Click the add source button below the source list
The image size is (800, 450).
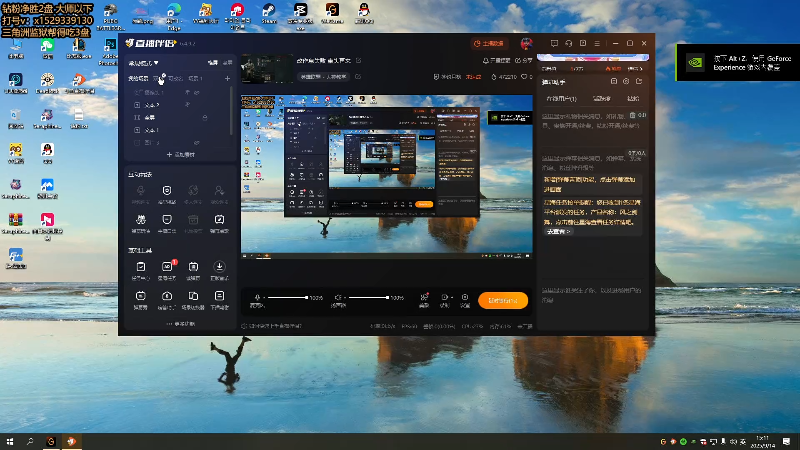click(x=181, y=155)
